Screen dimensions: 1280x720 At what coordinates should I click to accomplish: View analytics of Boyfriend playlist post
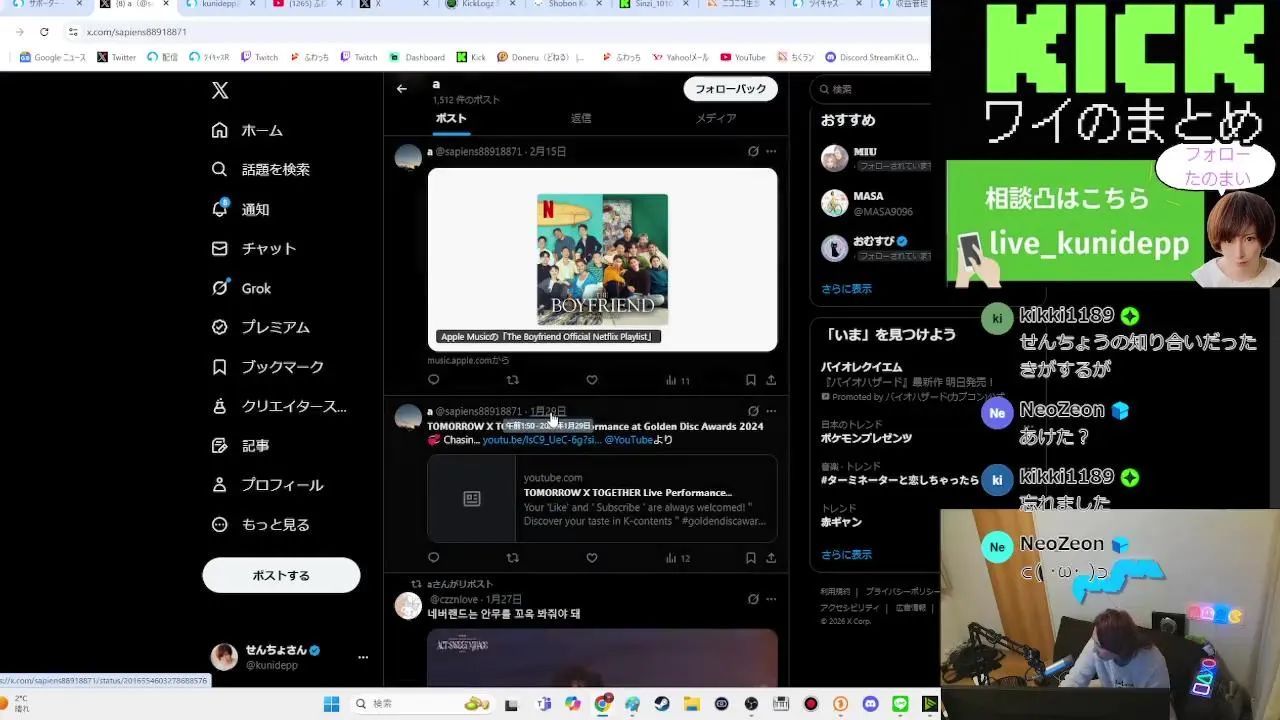678,380
